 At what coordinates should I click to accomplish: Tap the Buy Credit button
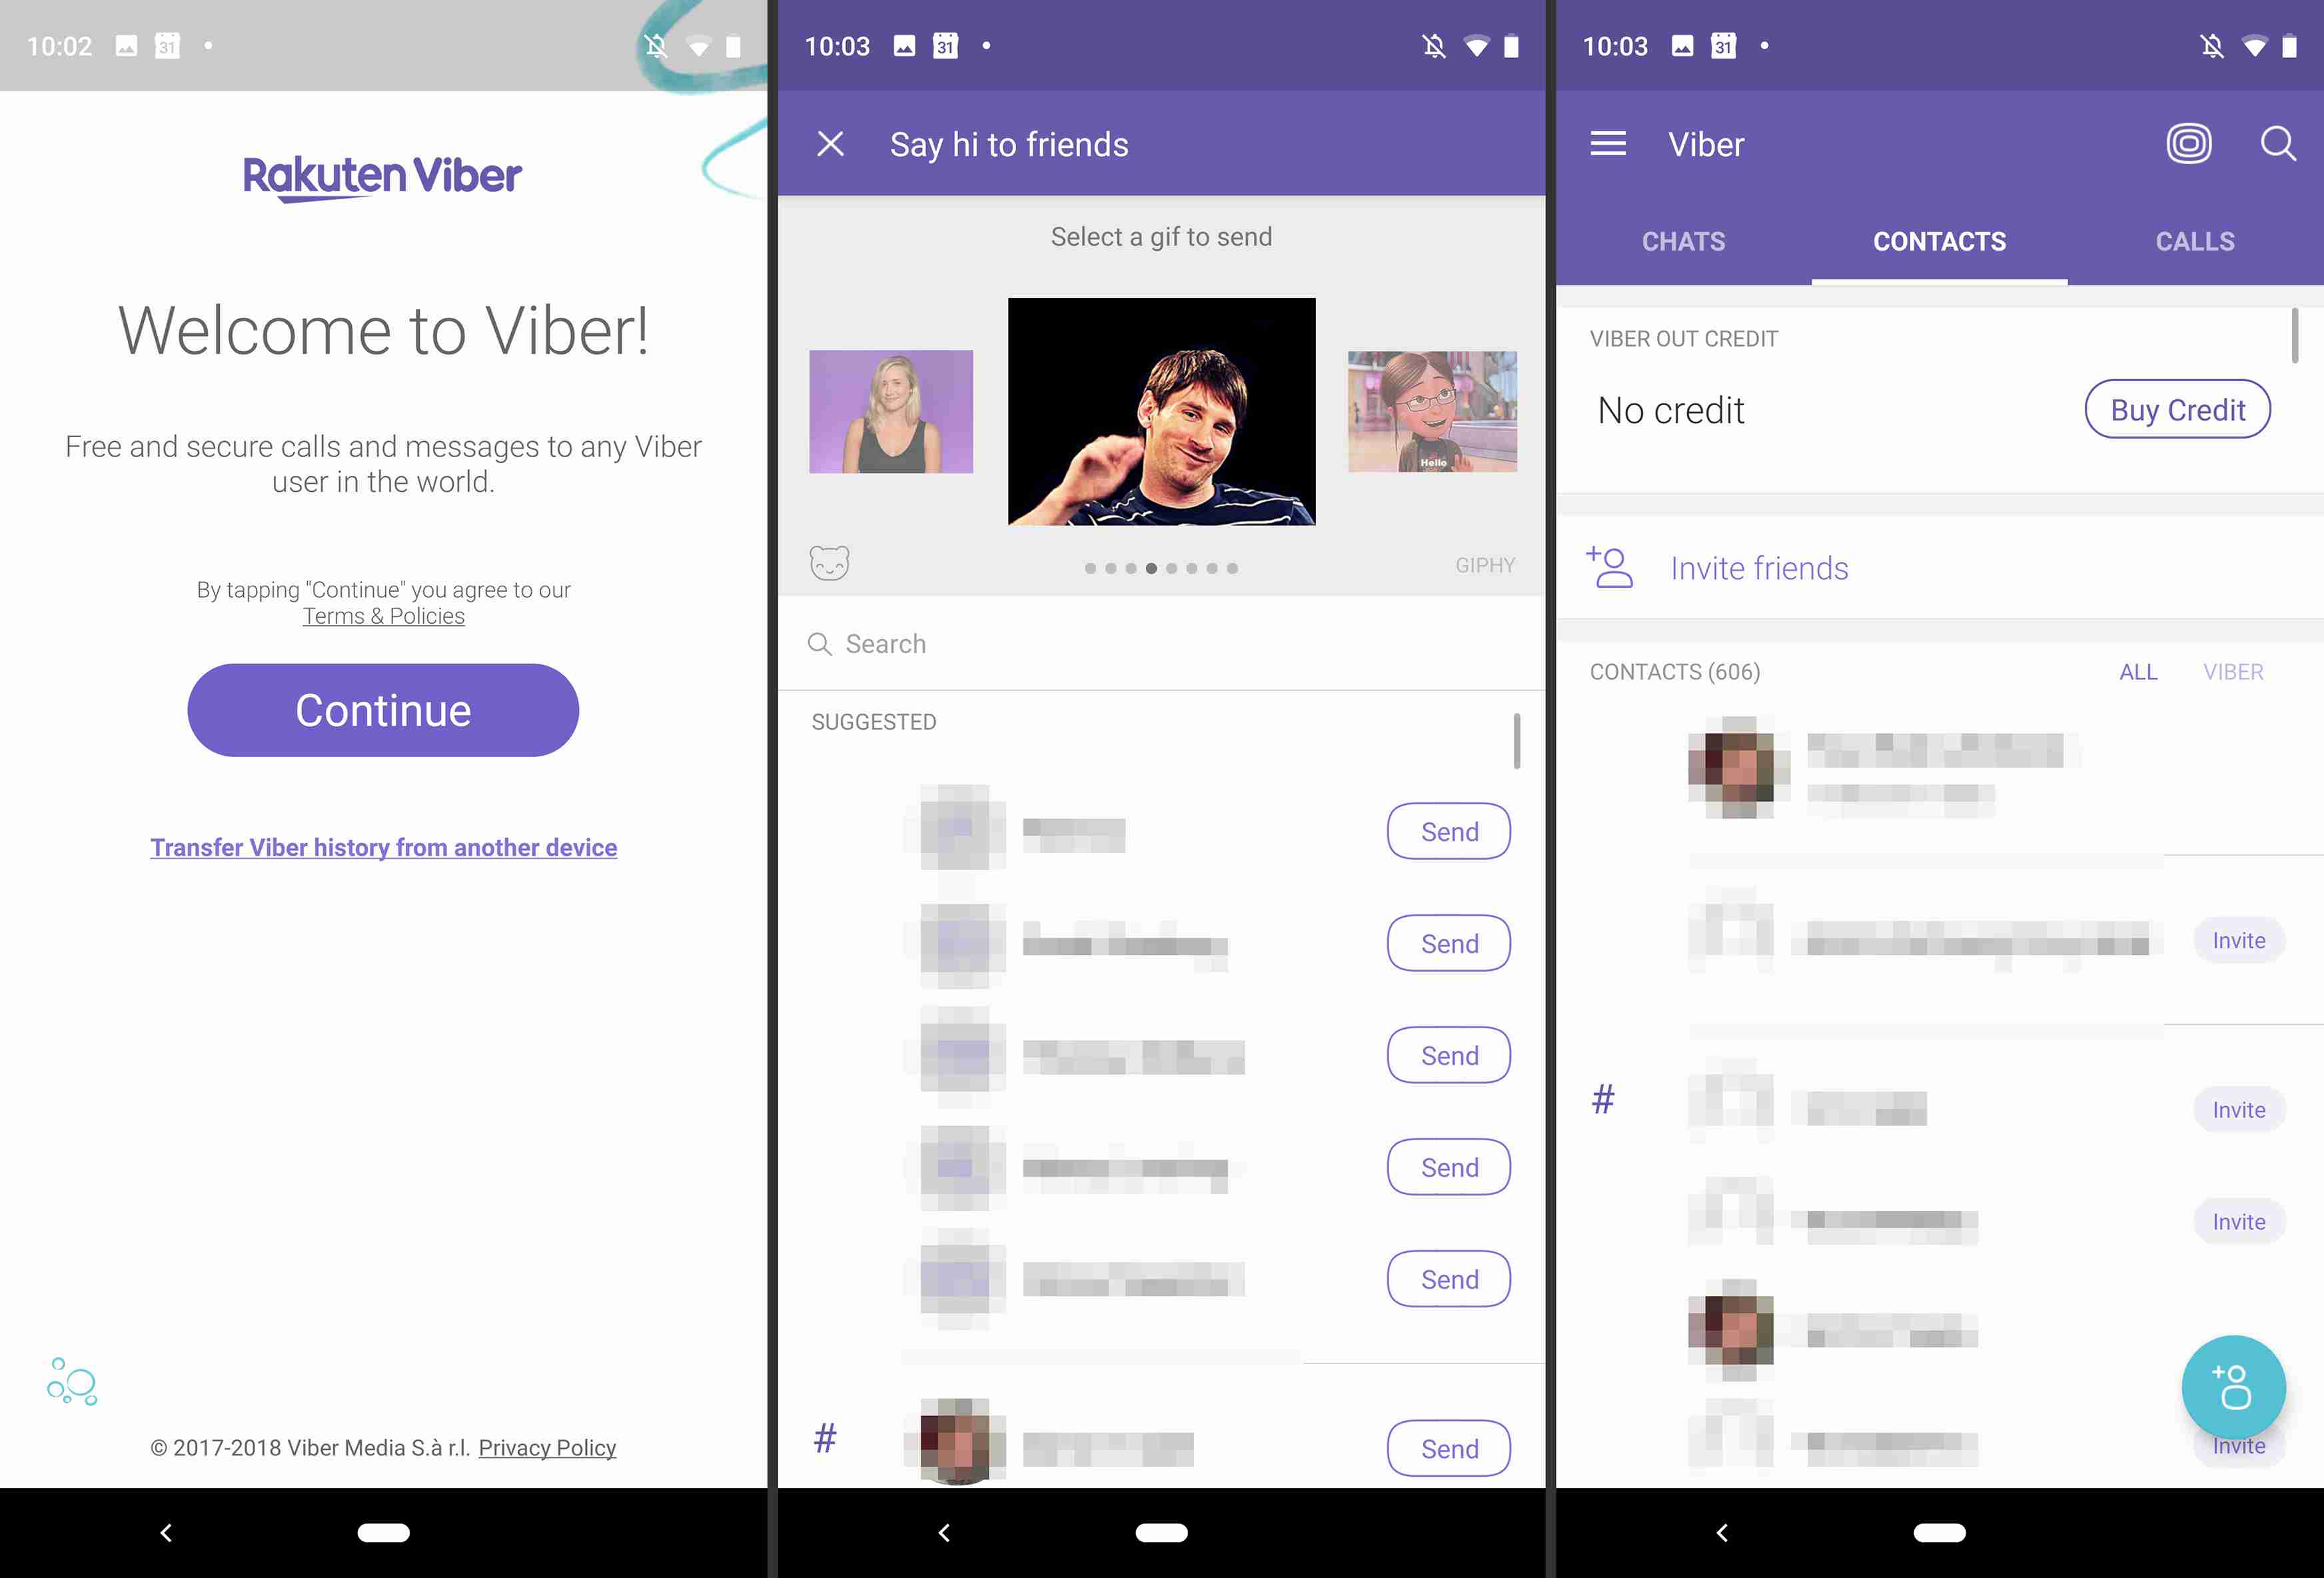(x=2178, y=408)
